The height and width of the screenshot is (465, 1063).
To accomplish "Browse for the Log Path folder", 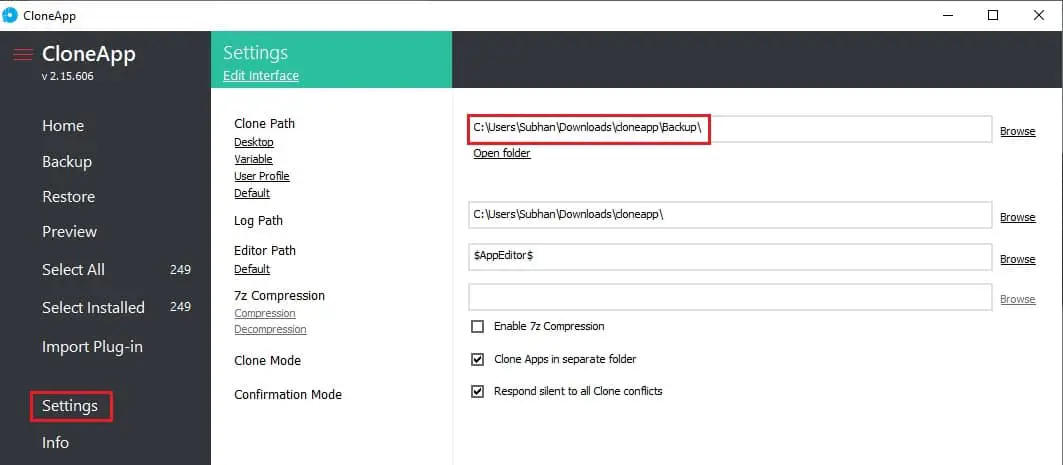I will pos(1018,217).
